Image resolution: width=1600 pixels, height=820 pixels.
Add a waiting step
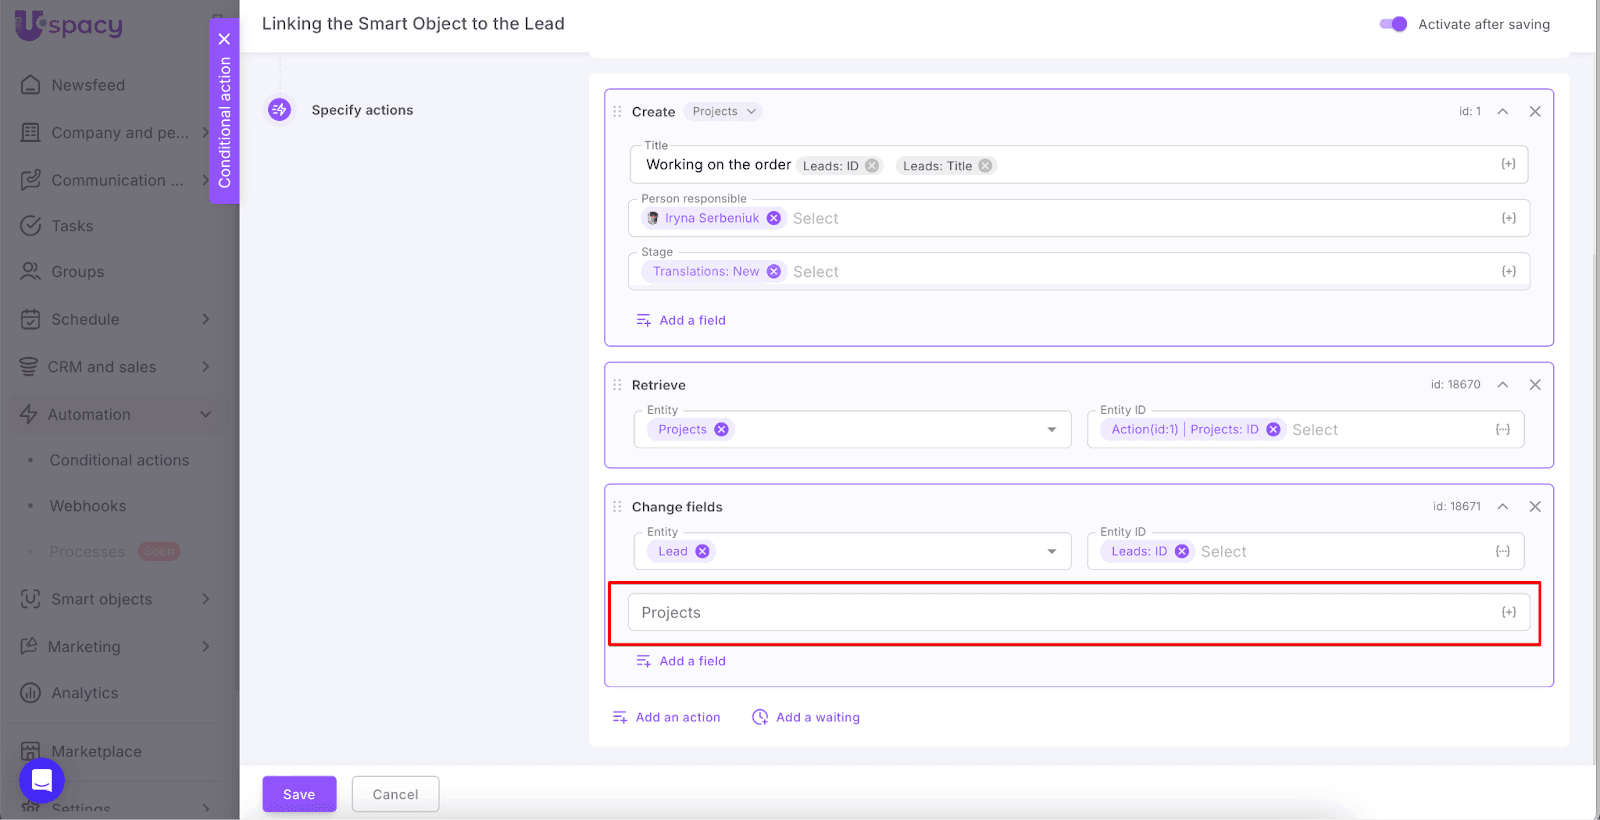[806, 717]
